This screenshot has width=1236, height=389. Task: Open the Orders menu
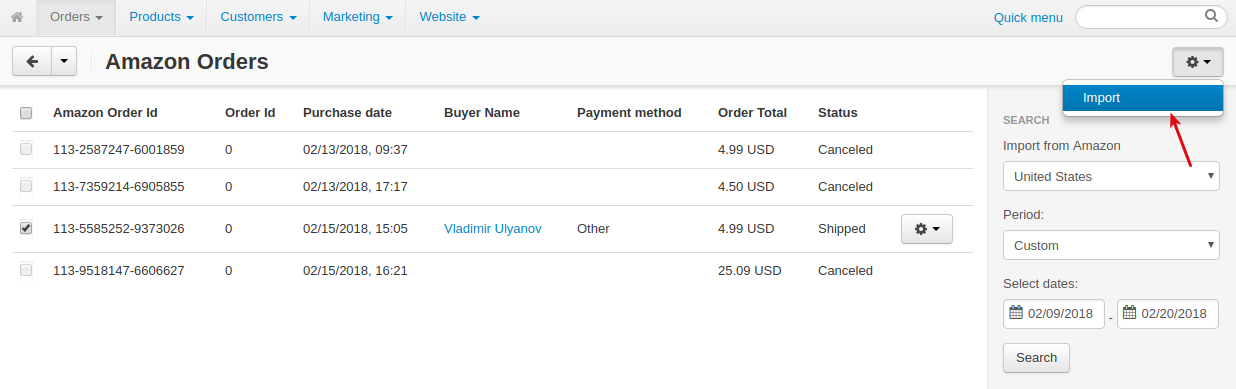coord(76,17)
